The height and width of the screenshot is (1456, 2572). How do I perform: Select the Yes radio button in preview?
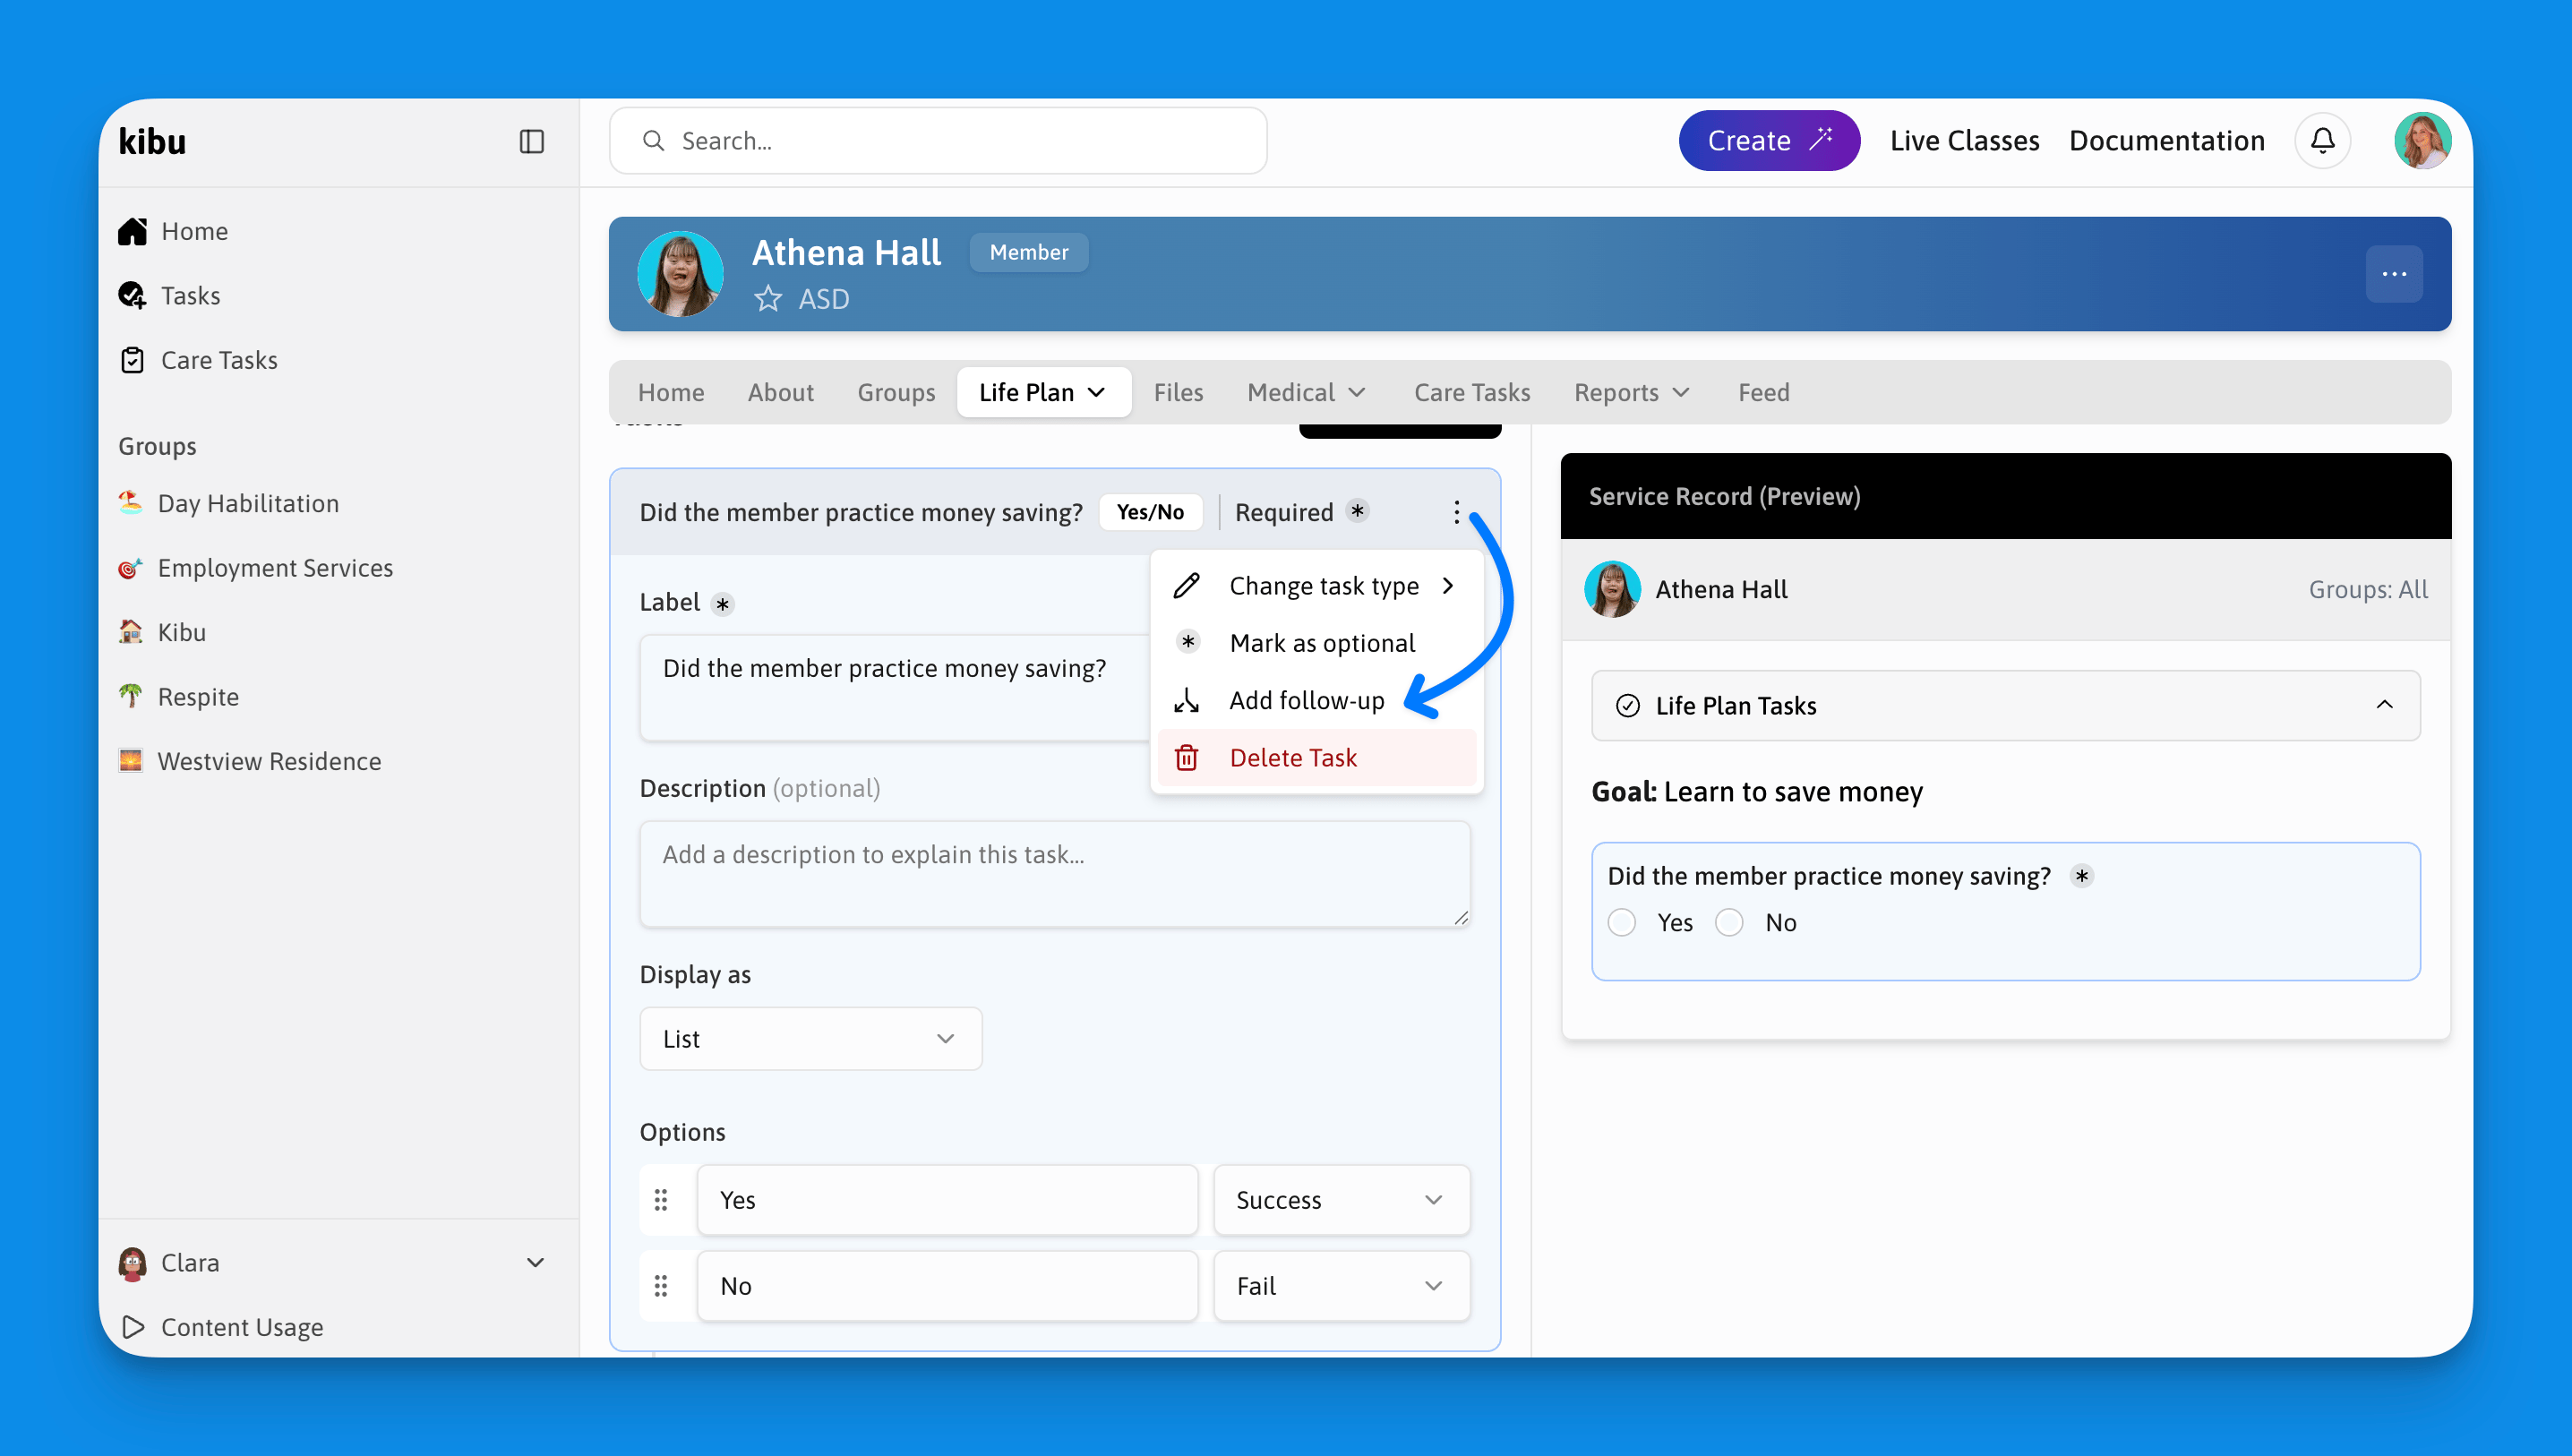[1622, 923]
